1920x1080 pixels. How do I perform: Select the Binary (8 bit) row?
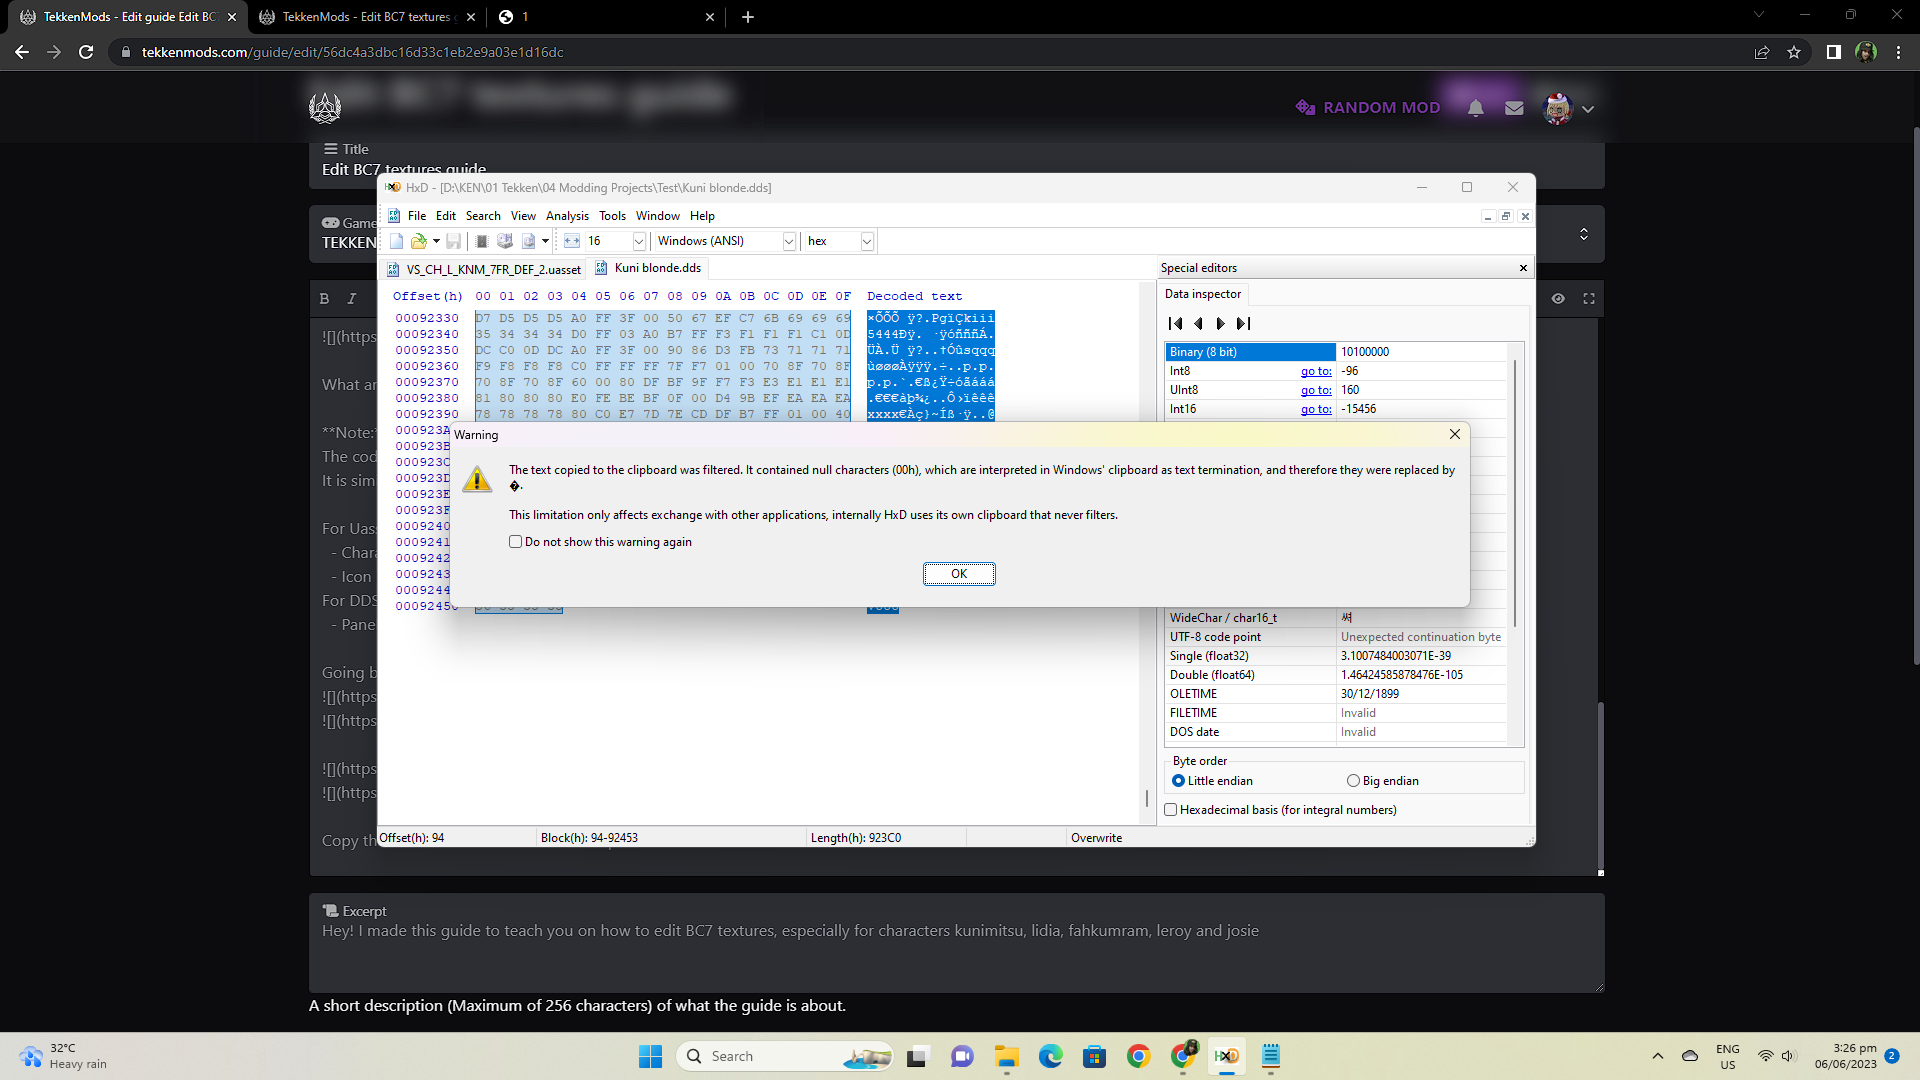(x=1336, y=352)
